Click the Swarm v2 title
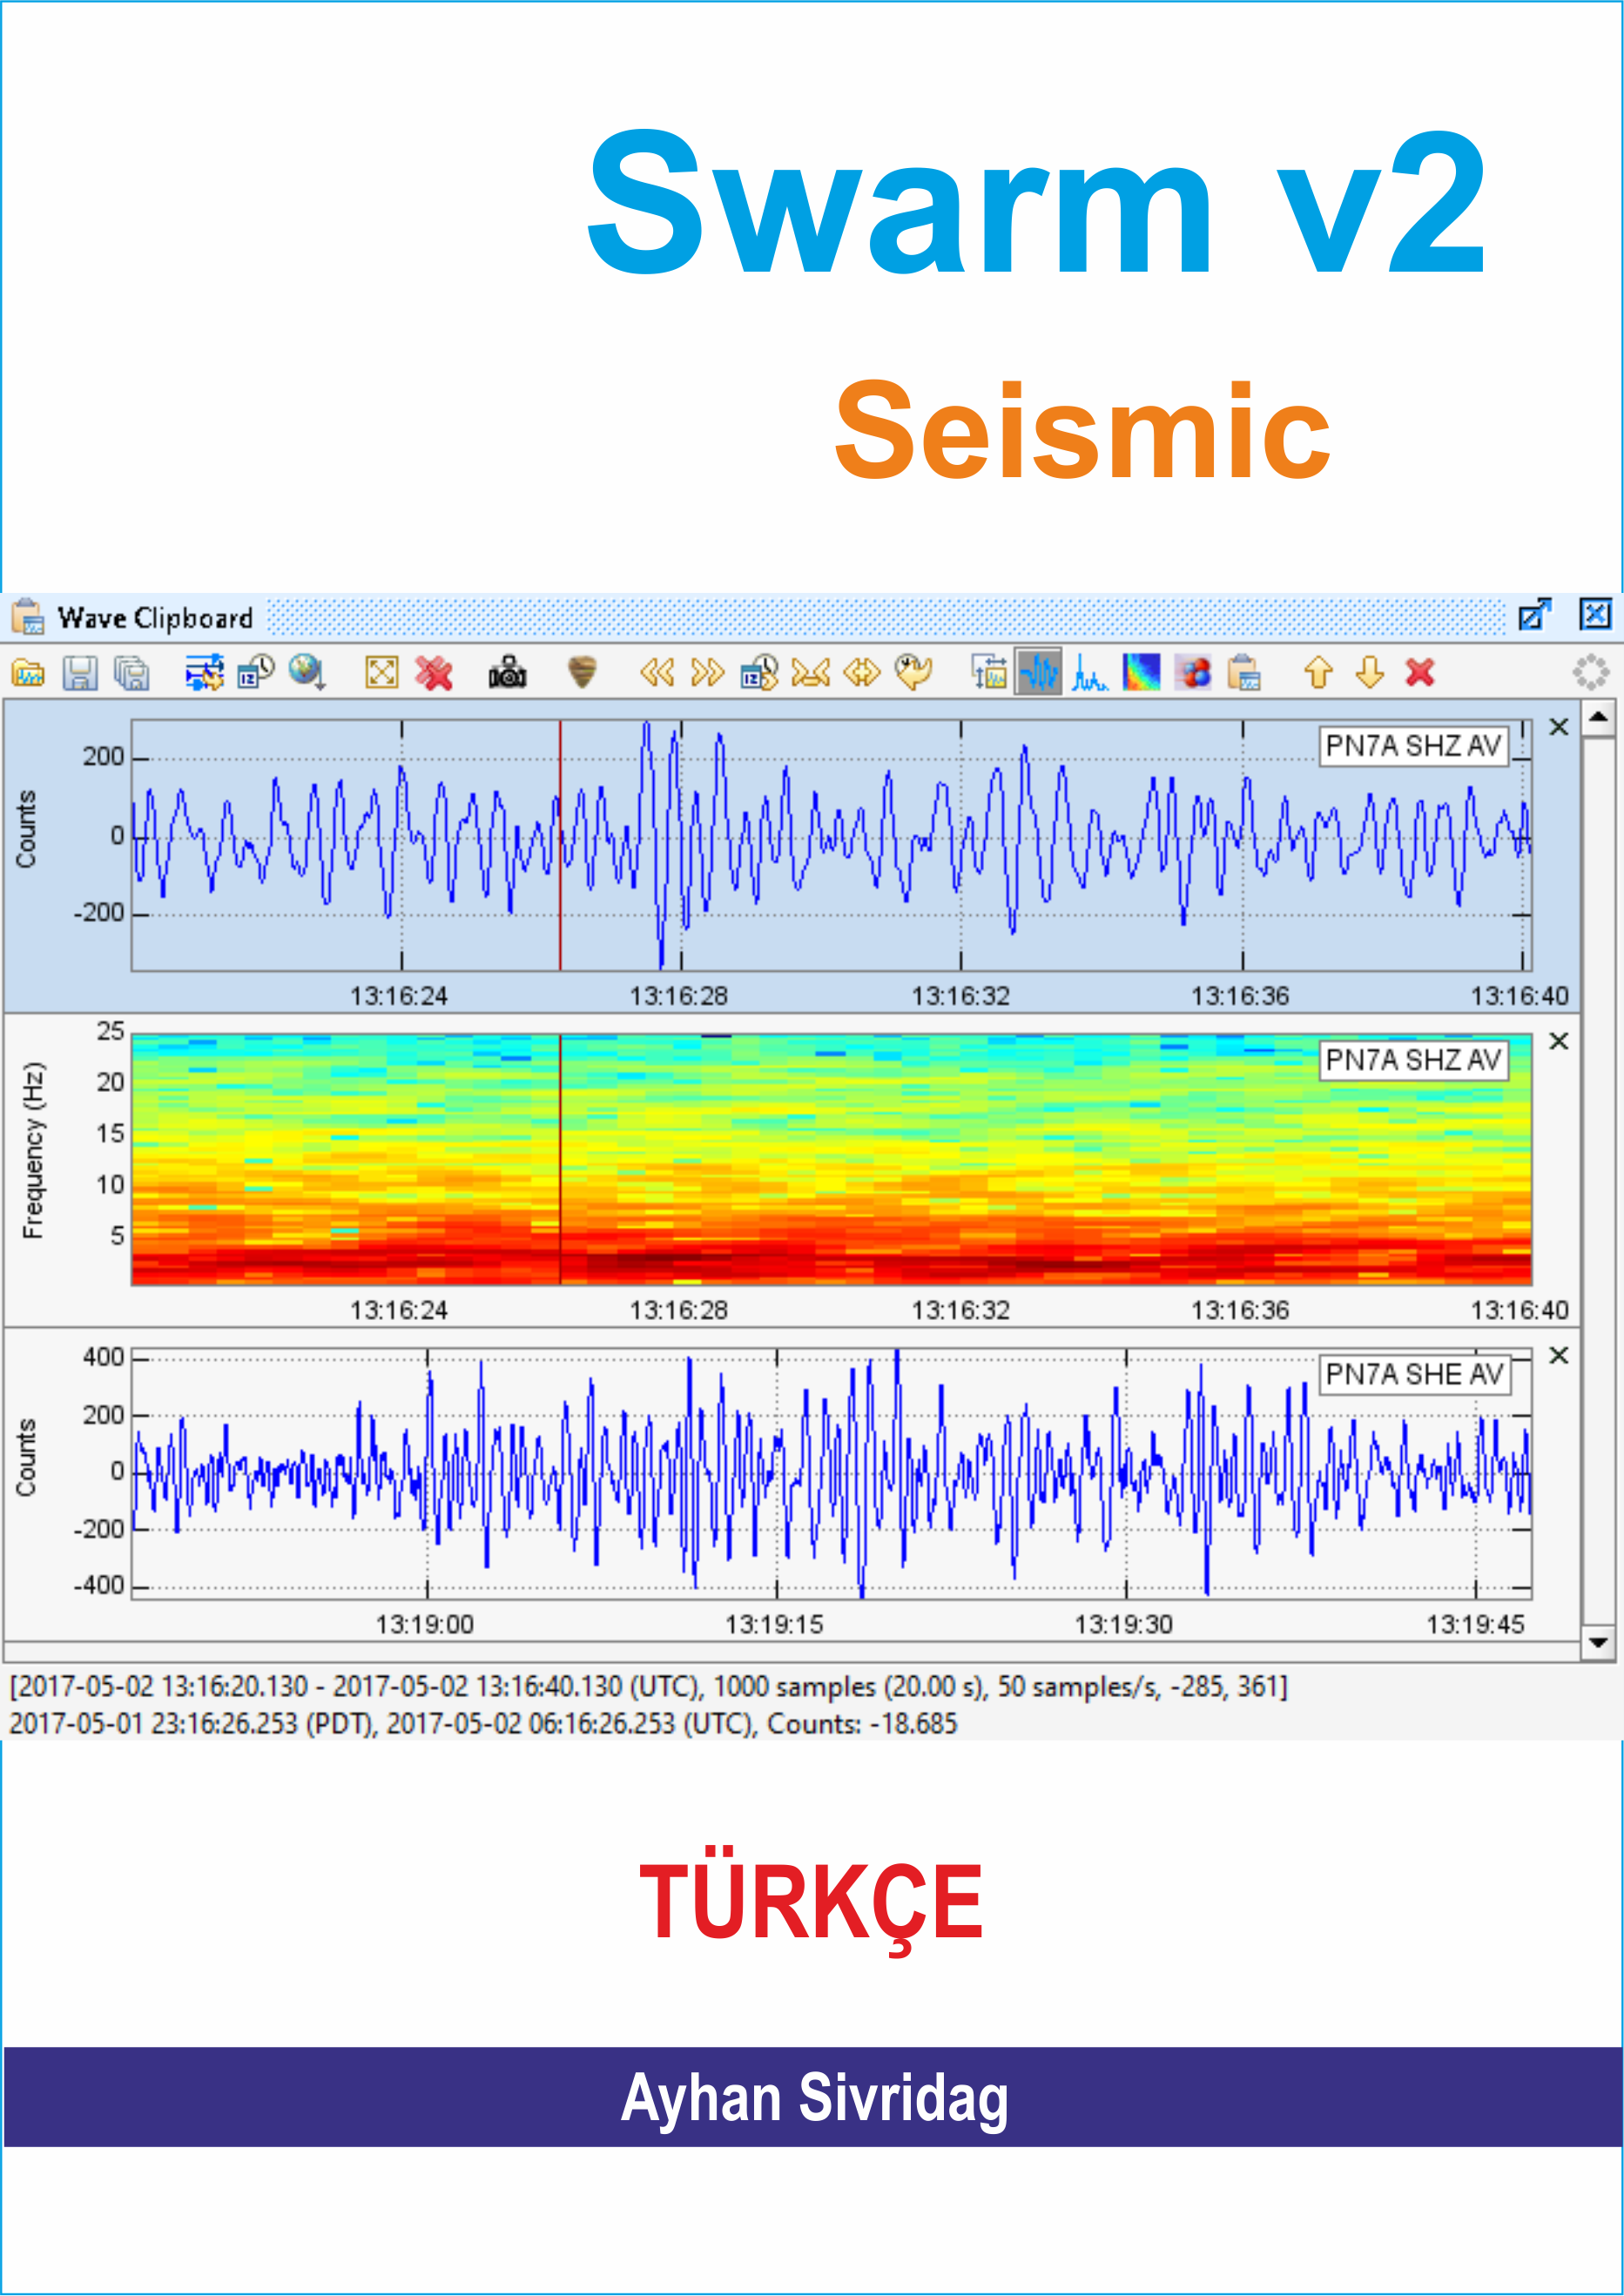The height and width of the screenshot is (2296, 1624). [1037, 203]
